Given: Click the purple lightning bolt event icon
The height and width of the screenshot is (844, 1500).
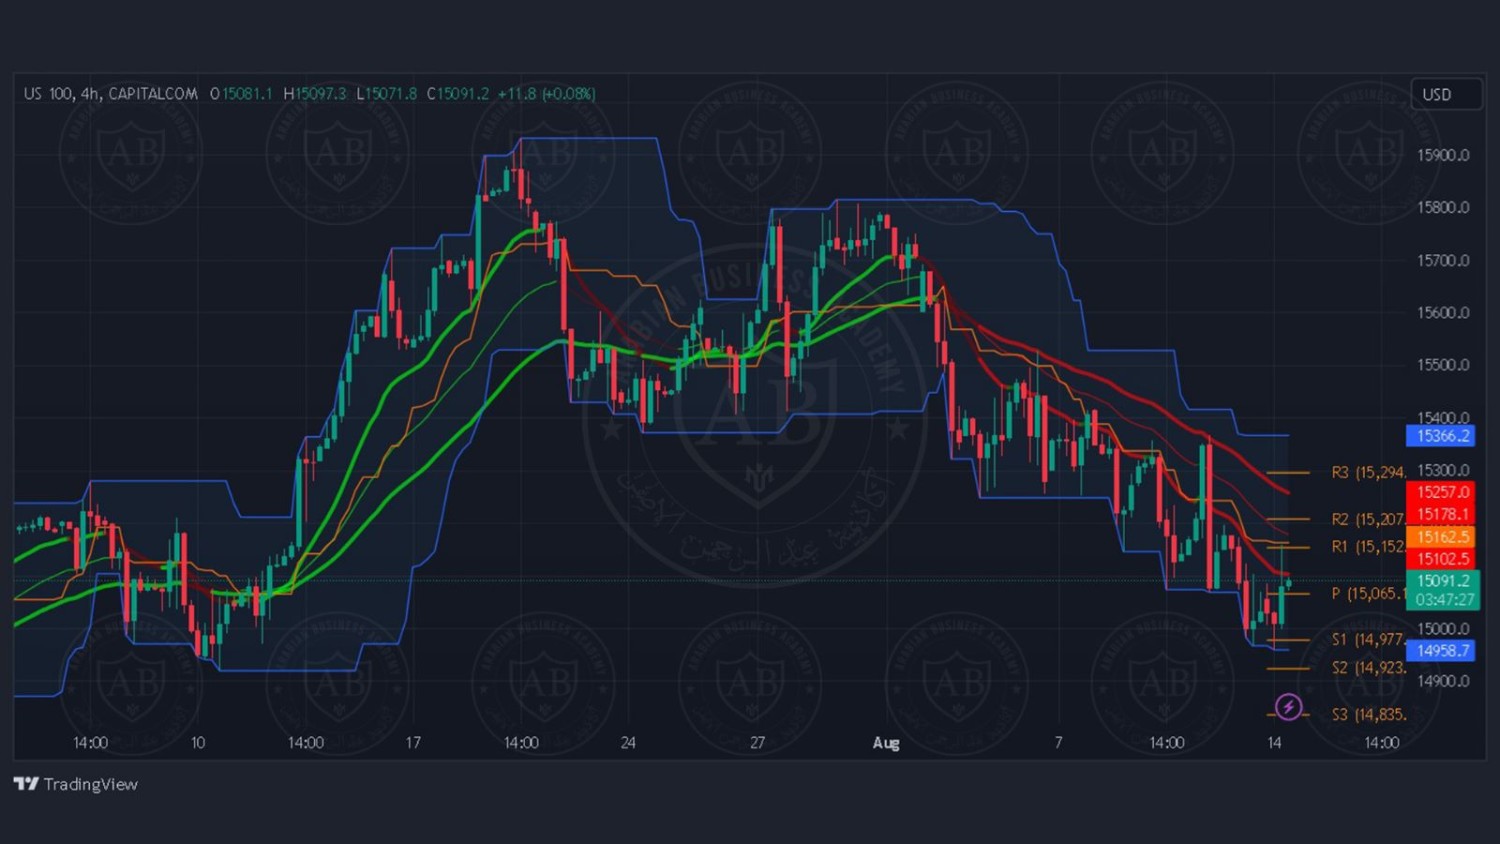Looking at the screenshot, I should coord(1288,707).
